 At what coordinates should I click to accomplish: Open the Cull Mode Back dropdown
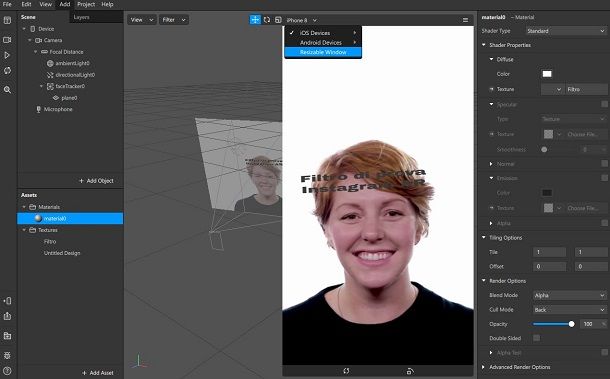[570, 310]
